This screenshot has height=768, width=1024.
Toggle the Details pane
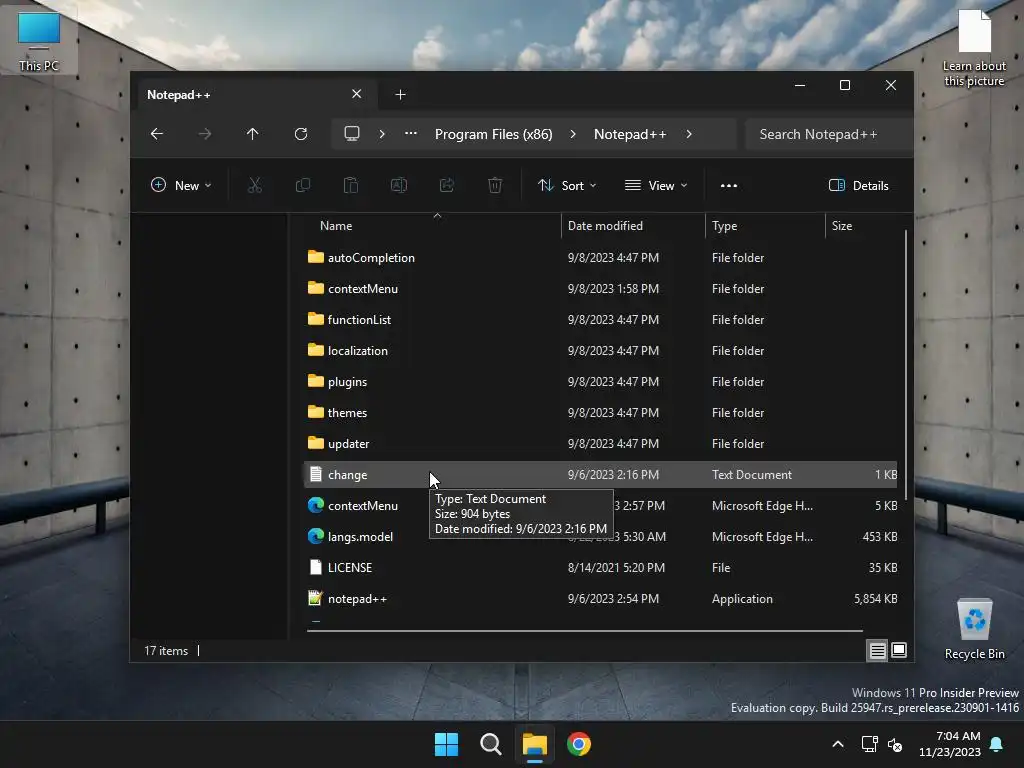click(x=858, y=185)
